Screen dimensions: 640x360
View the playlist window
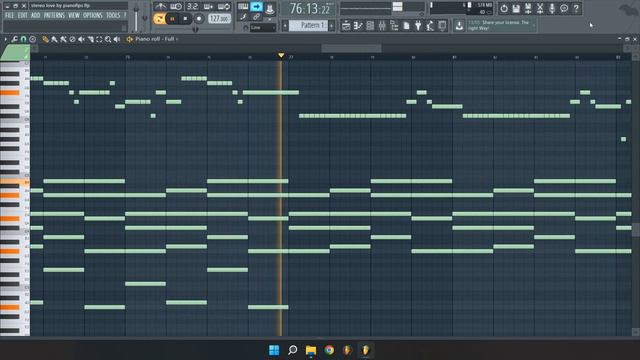tap(346, 26)
